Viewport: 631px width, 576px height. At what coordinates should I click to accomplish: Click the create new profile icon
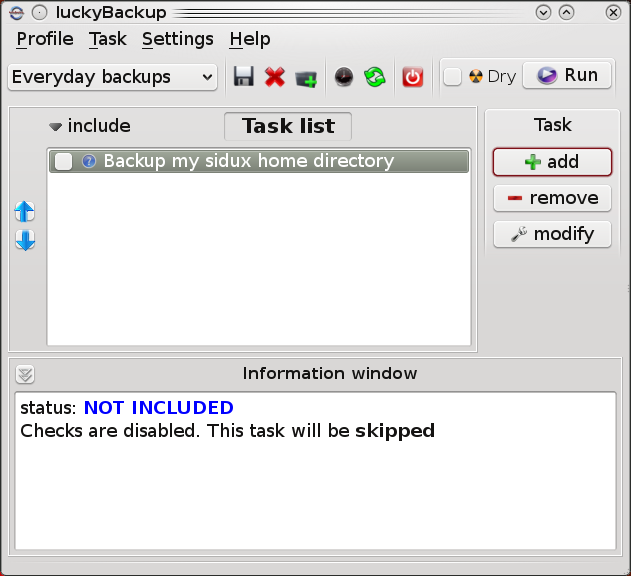click(306, 77)
